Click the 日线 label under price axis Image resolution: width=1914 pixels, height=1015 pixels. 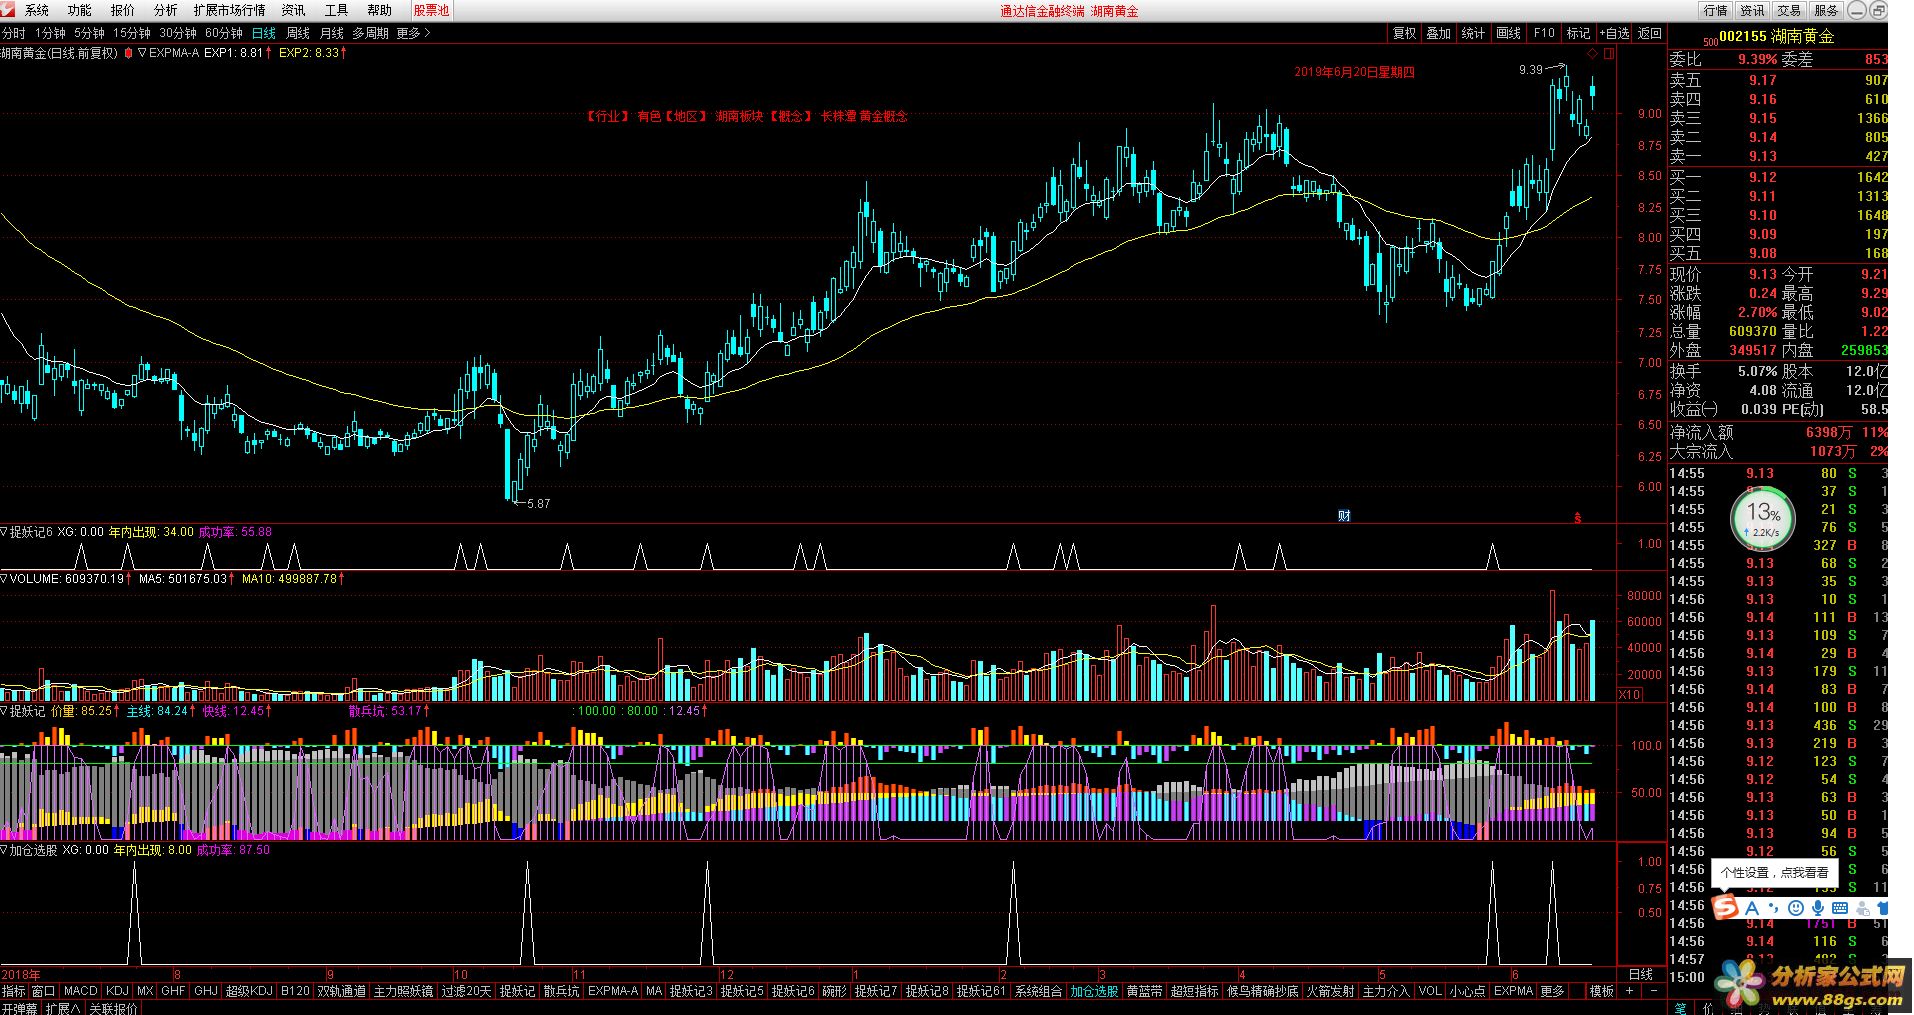pos(1641,974)
